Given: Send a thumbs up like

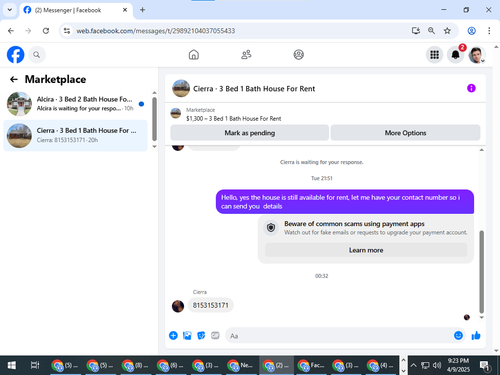Looking at the screenshot, I should (476, 335).
